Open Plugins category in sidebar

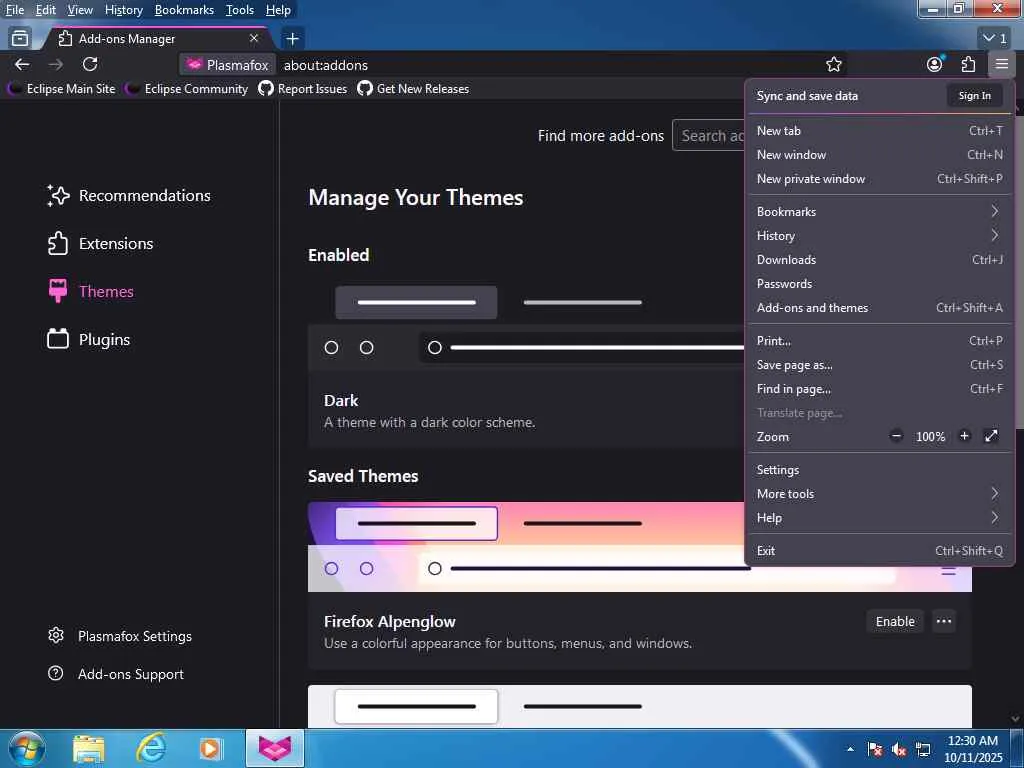(x=88, y=340)
